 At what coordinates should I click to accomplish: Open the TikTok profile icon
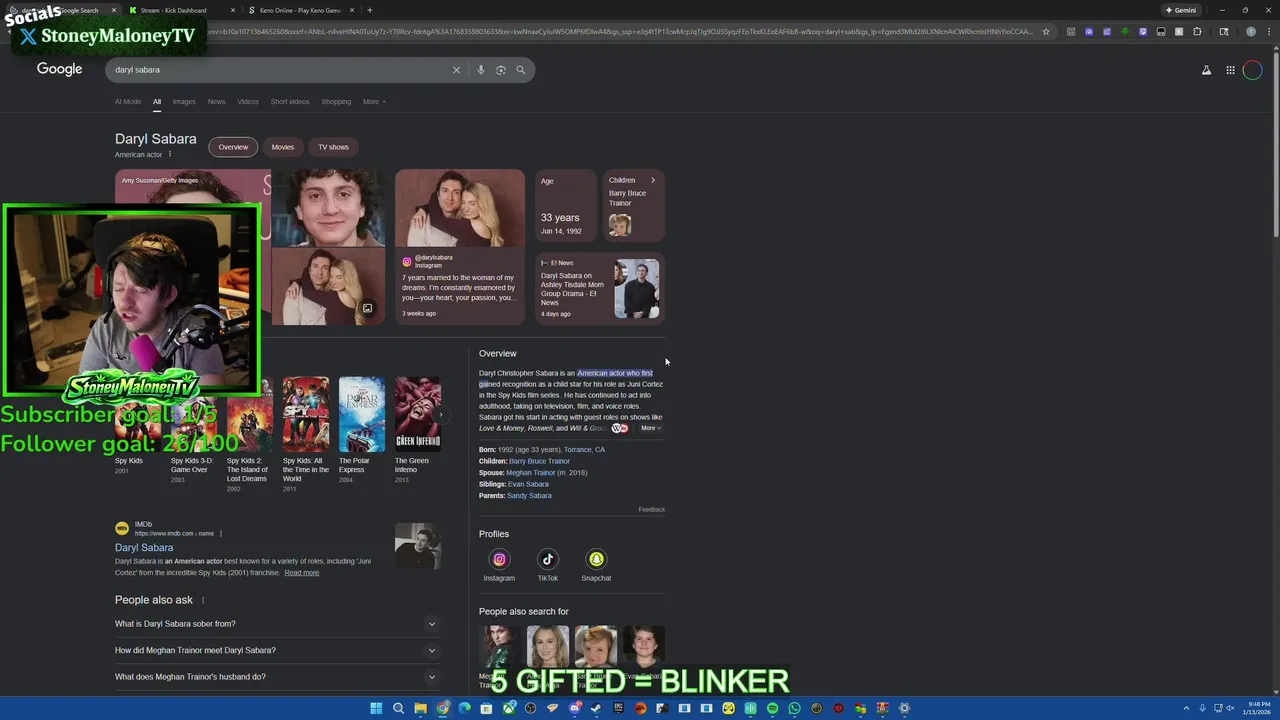tap(548, 559)
